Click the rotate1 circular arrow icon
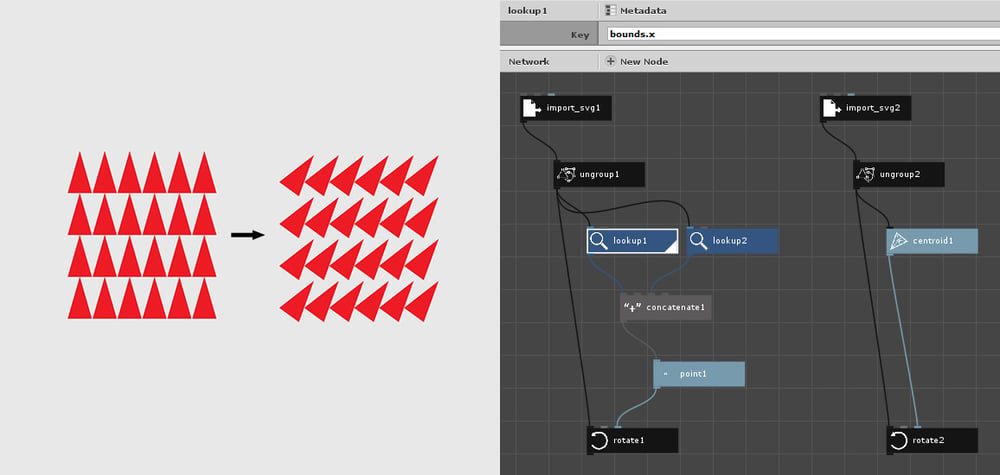1000x475 pixels. click(599, 441)
